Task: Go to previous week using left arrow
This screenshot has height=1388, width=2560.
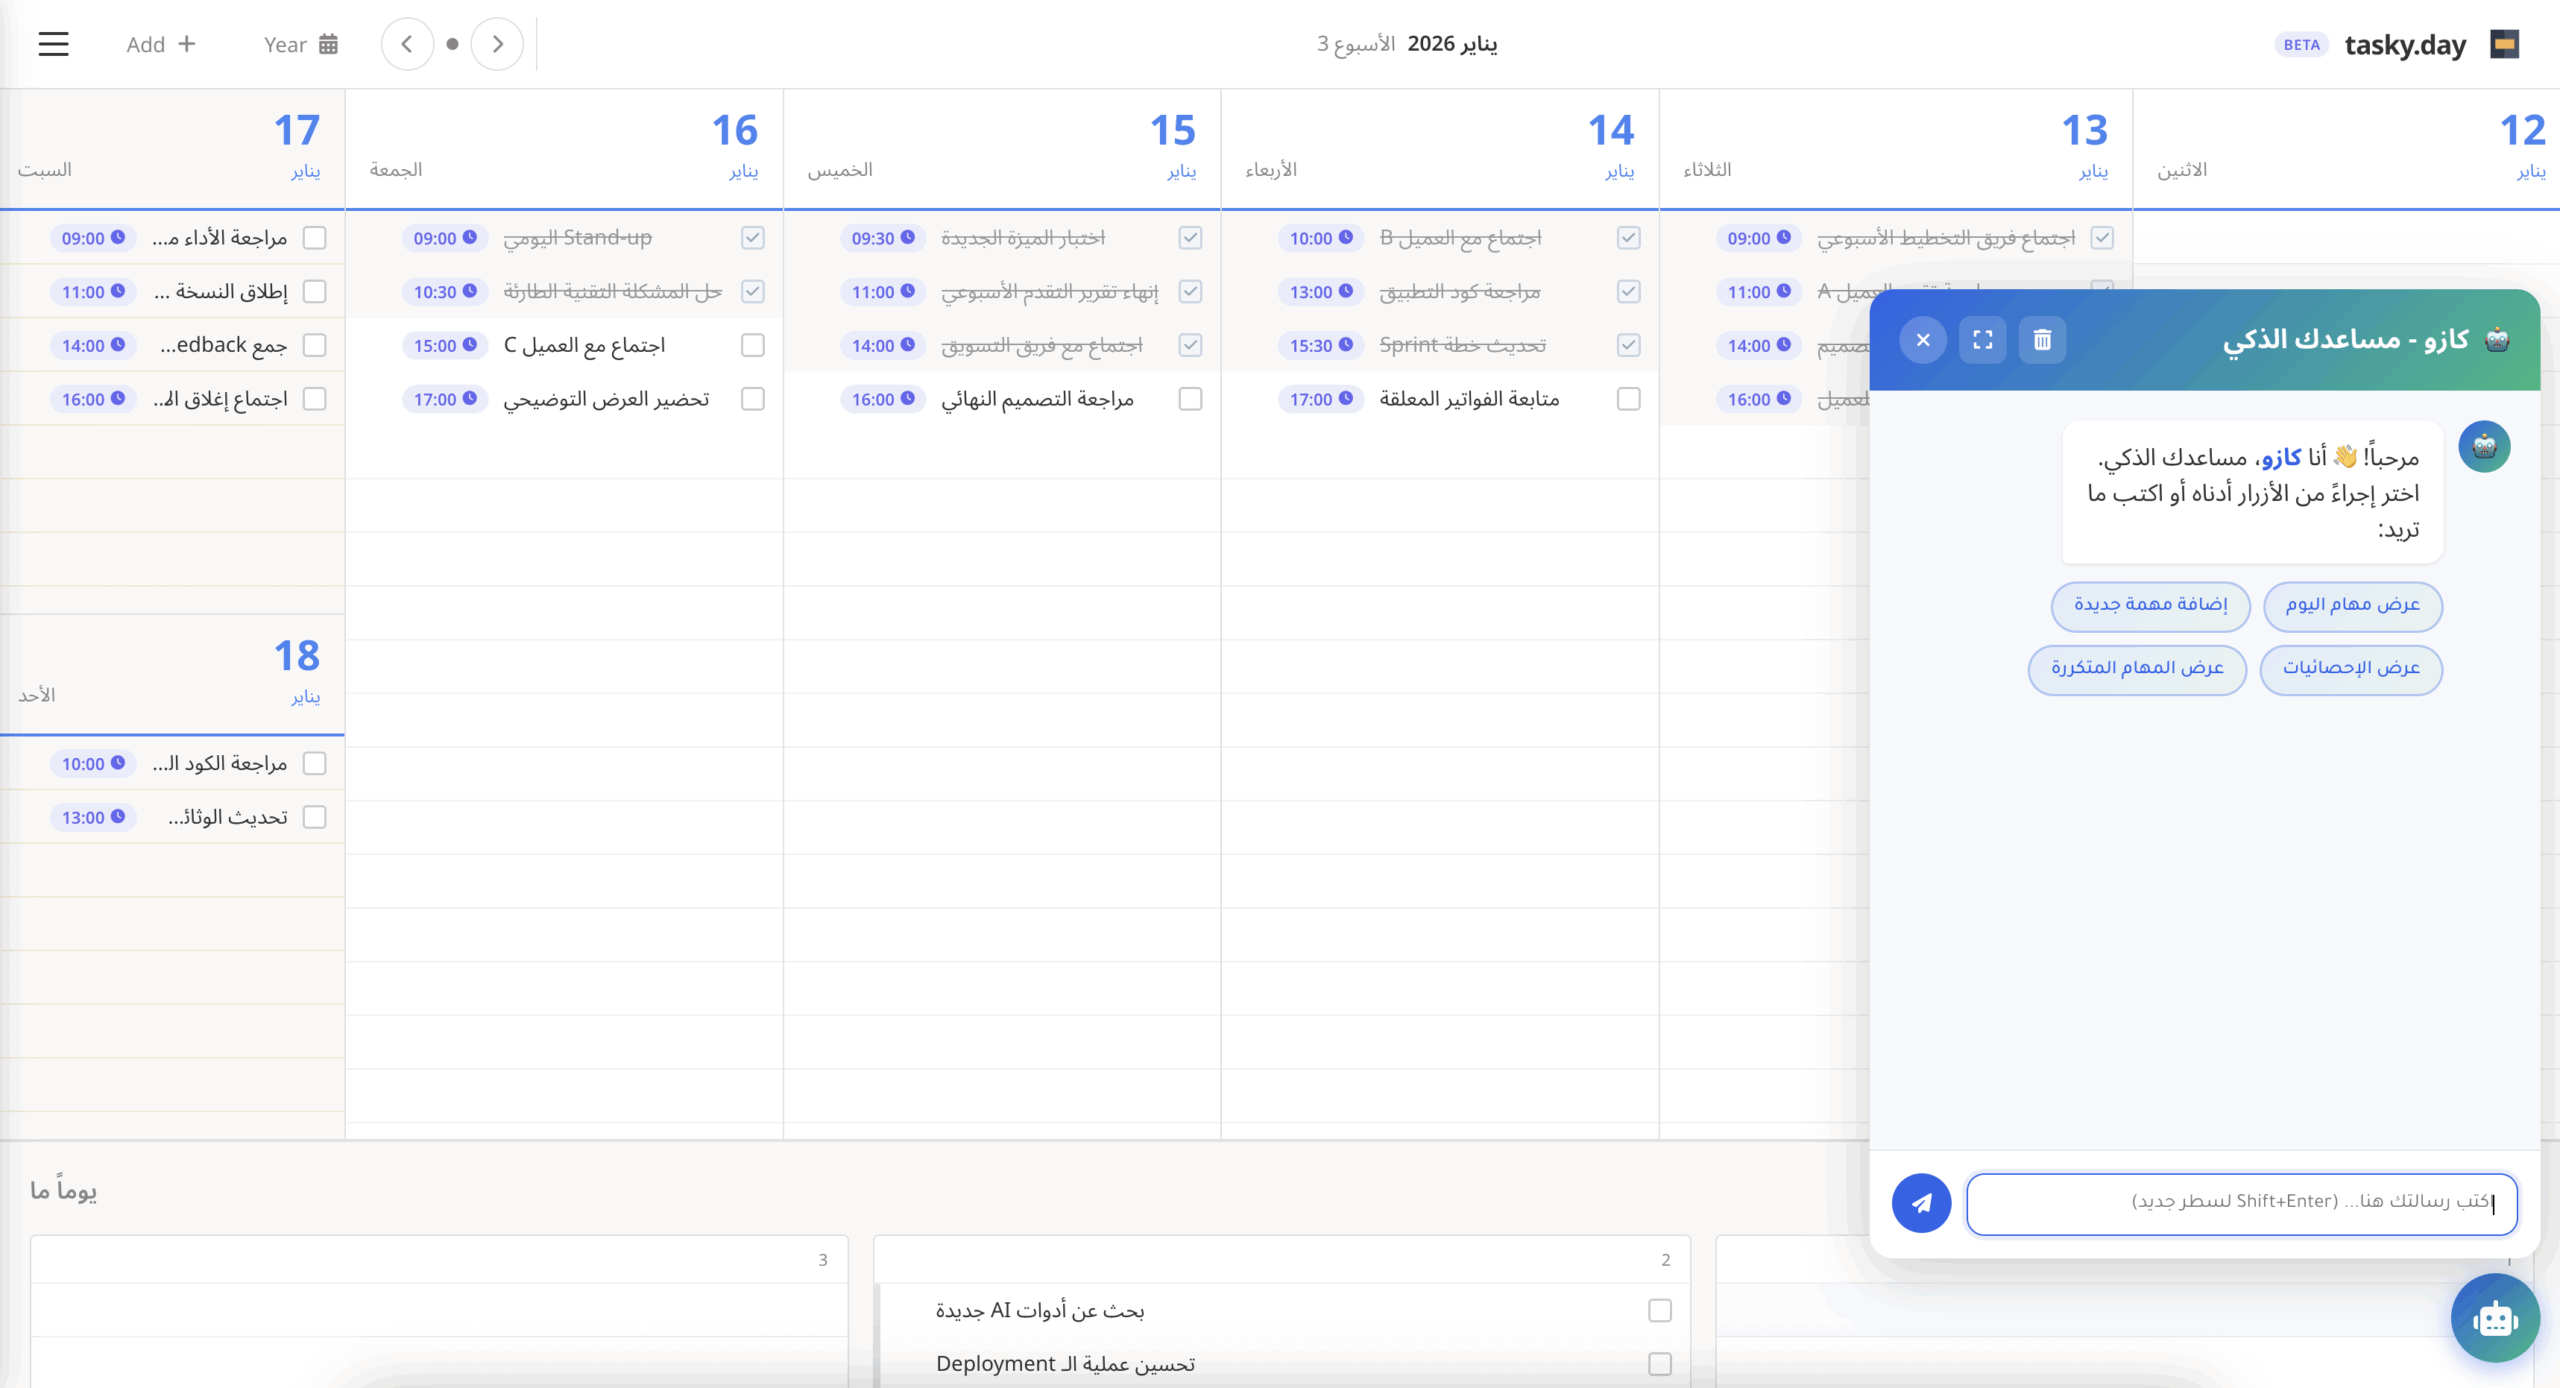Action: coord(408,43)
